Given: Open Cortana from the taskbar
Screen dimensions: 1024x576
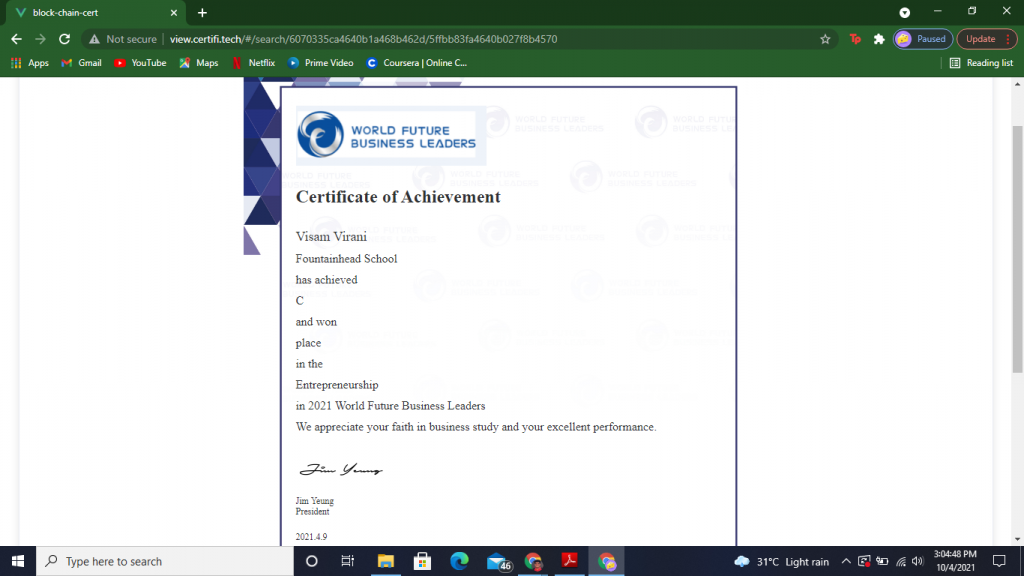Looking at the screenshot, I should [312, 561].
